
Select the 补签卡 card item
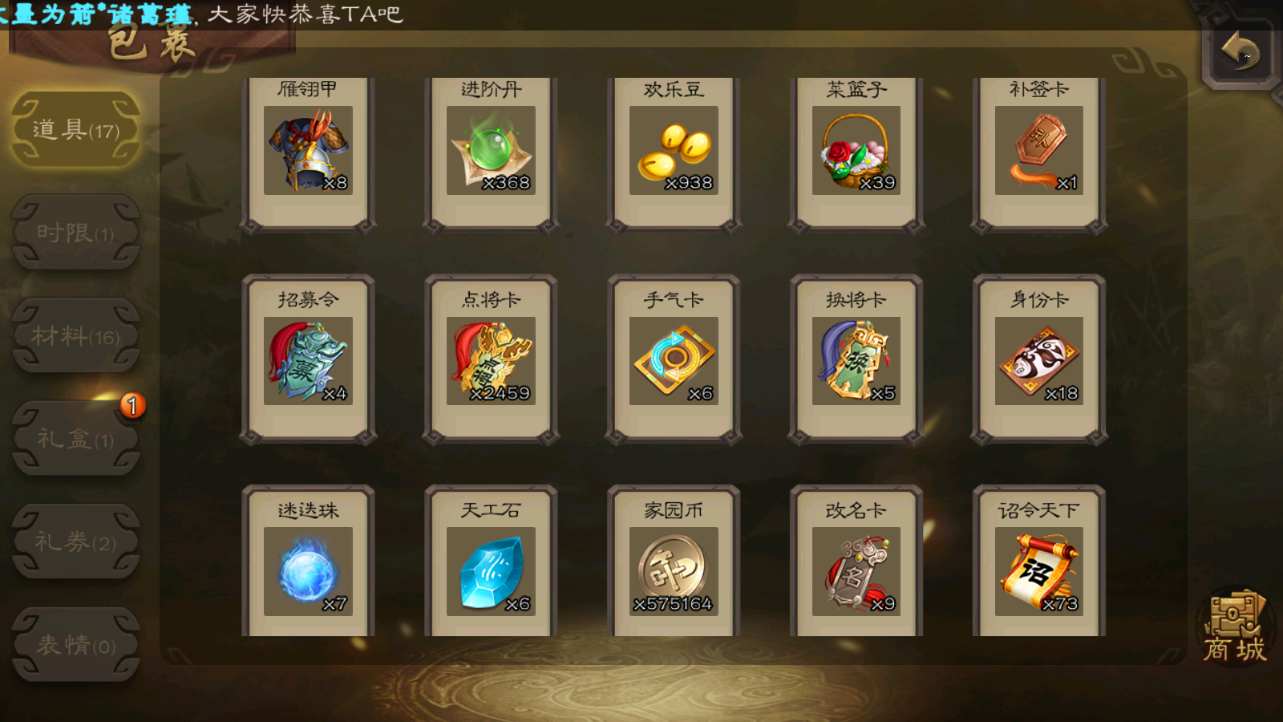(1039, 153)
